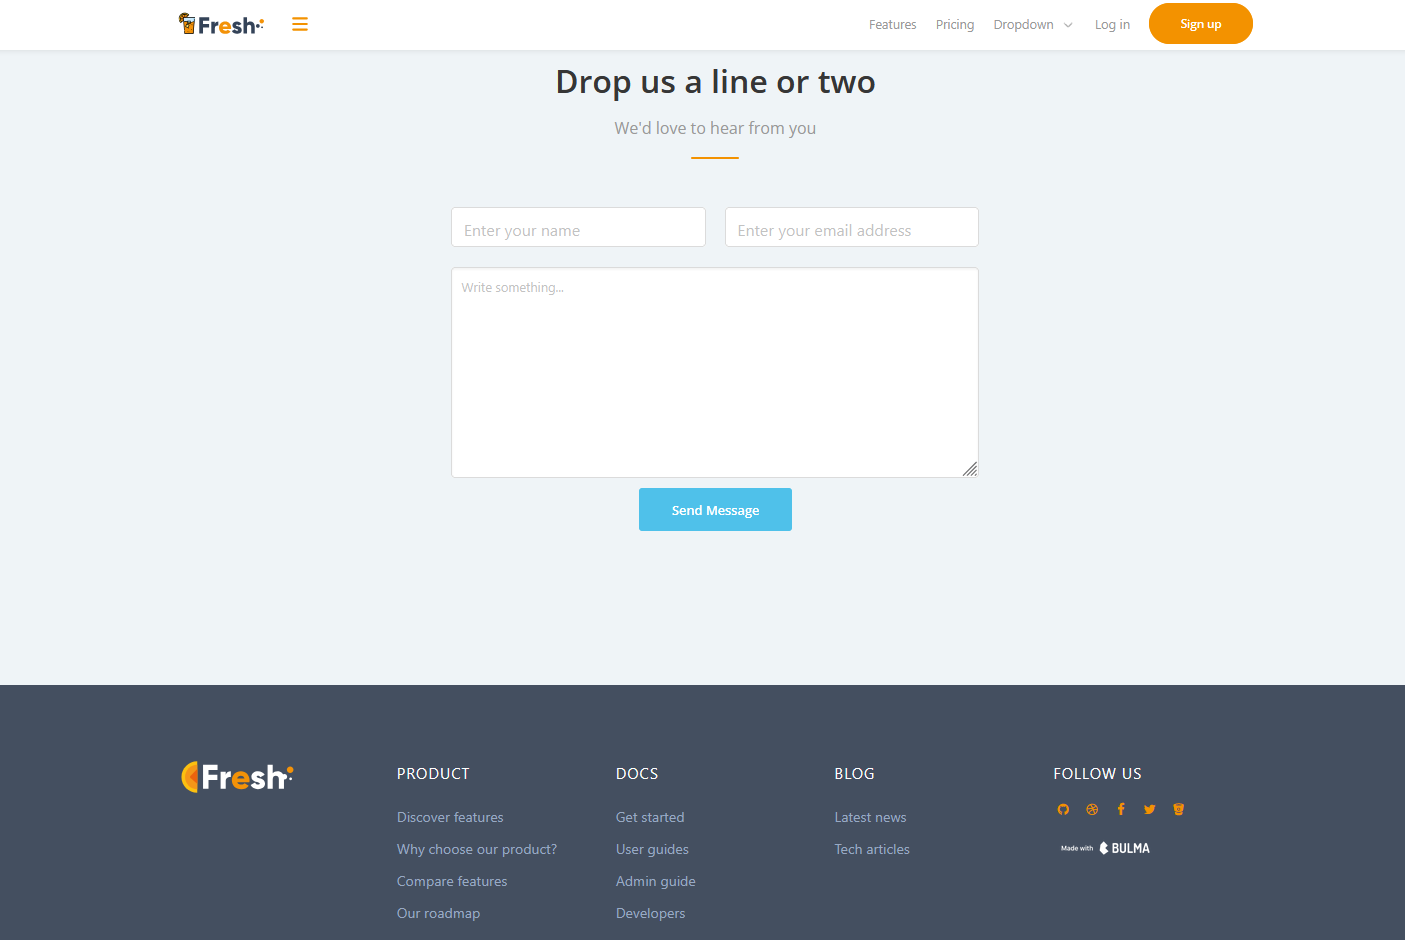Click the email address input field
The height and width of the screenshot is (940, 1405).
click(851, 228)
